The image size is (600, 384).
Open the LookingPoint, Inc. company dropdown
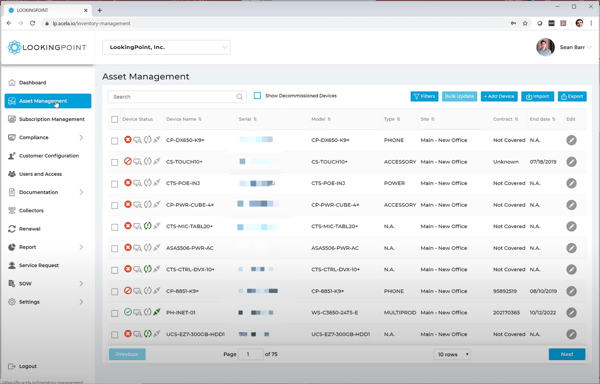166,47
